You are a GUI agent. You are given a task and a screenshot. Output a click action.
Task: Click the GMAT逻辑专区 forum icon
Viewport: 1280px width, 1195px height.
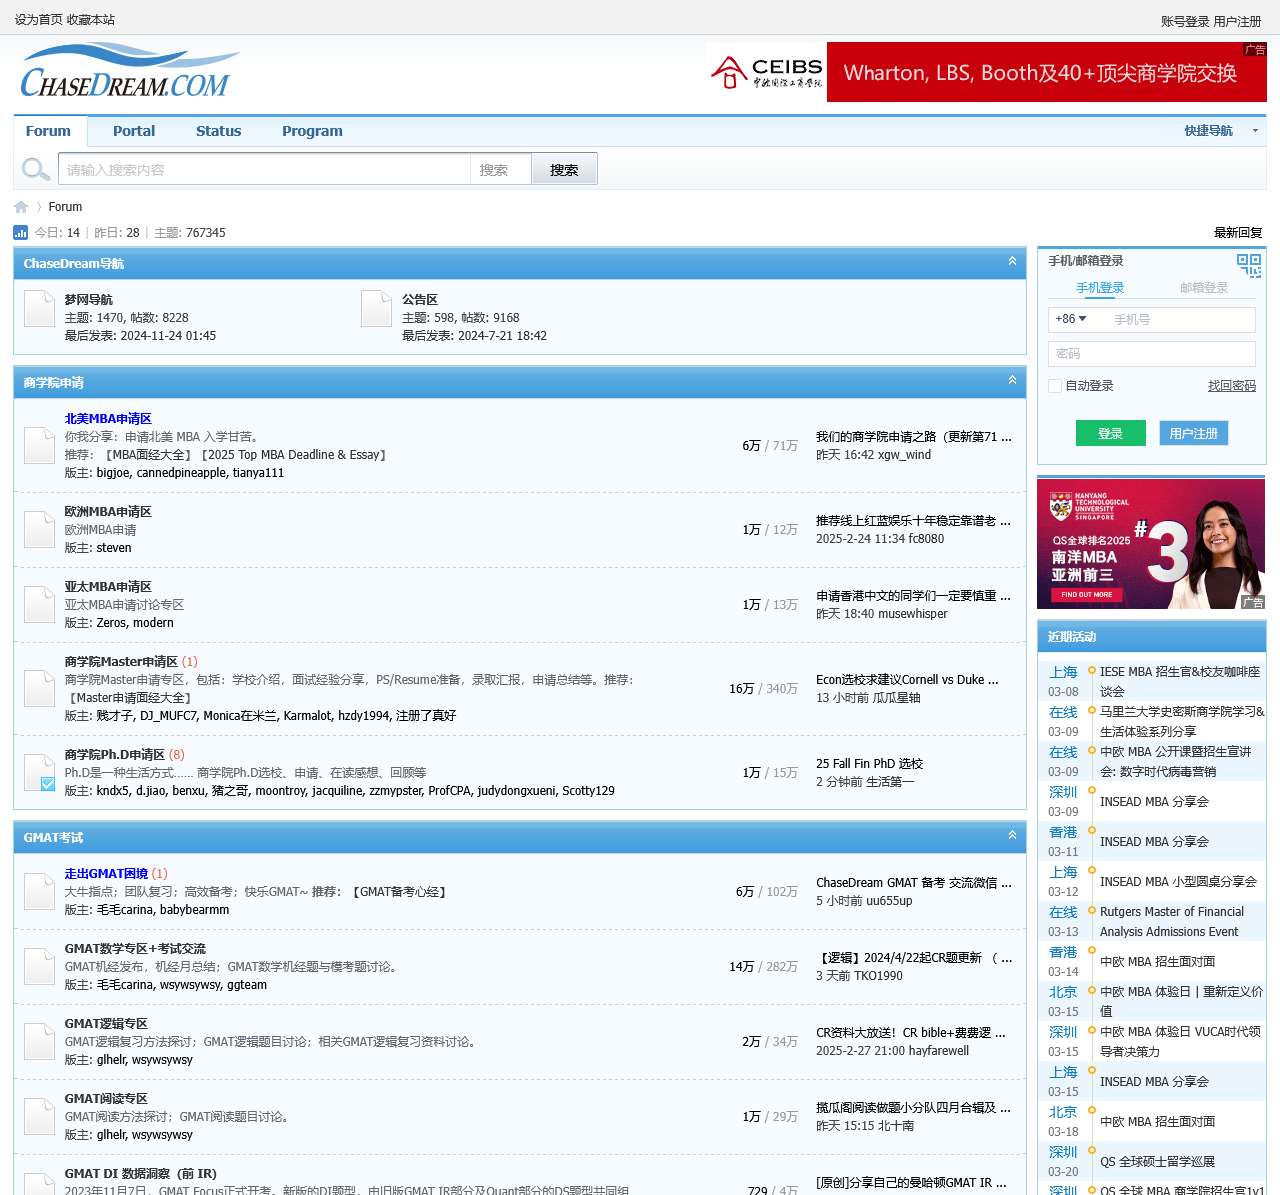pos(39,1041)
